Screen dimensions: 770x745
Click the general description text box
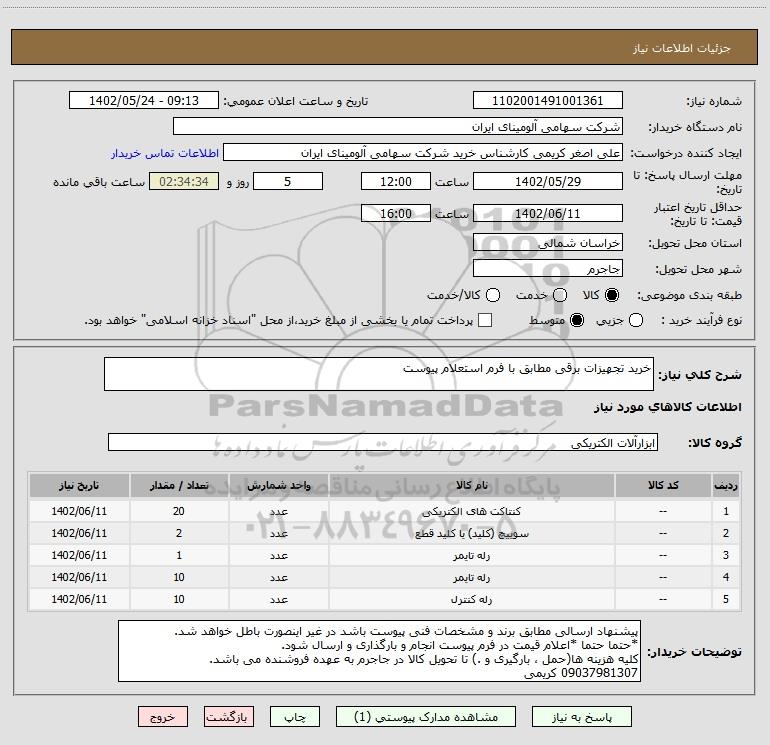point(379,374)
